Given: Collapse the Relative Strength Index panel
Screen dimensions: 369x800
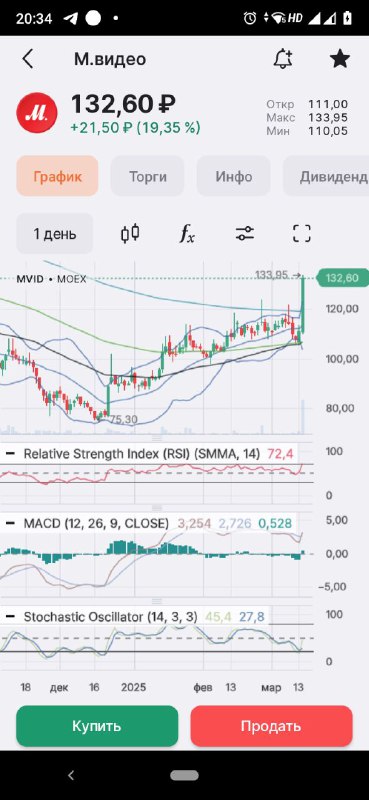Looking at the screenshot, I should [x=10, y=453].
